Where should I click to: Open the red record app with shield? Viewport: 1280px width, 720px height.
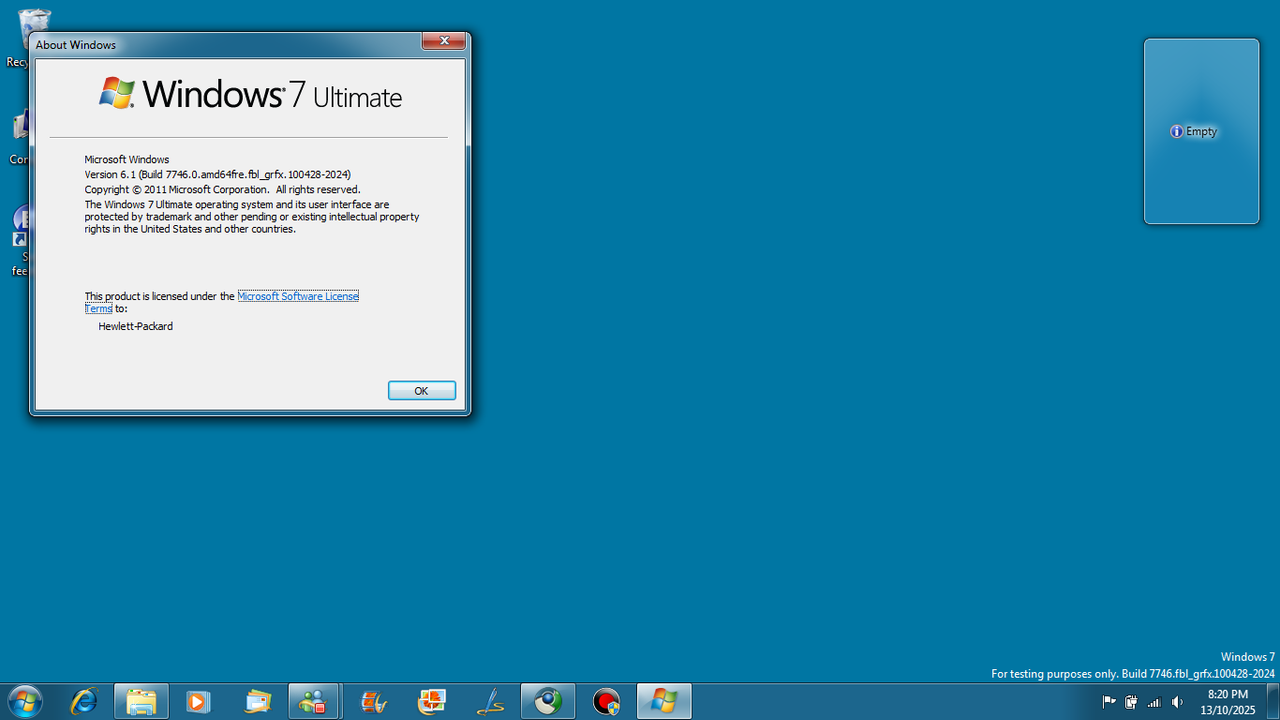click(606, 702)
